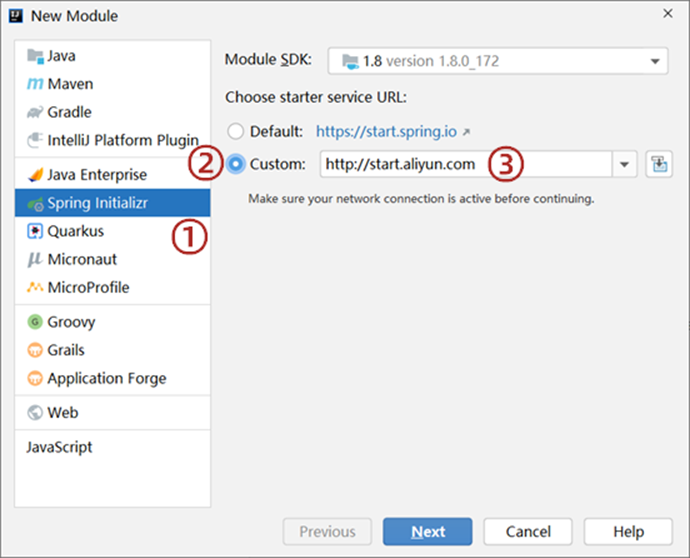Click the Next button

pyautogui.click(x=427, y=532)
